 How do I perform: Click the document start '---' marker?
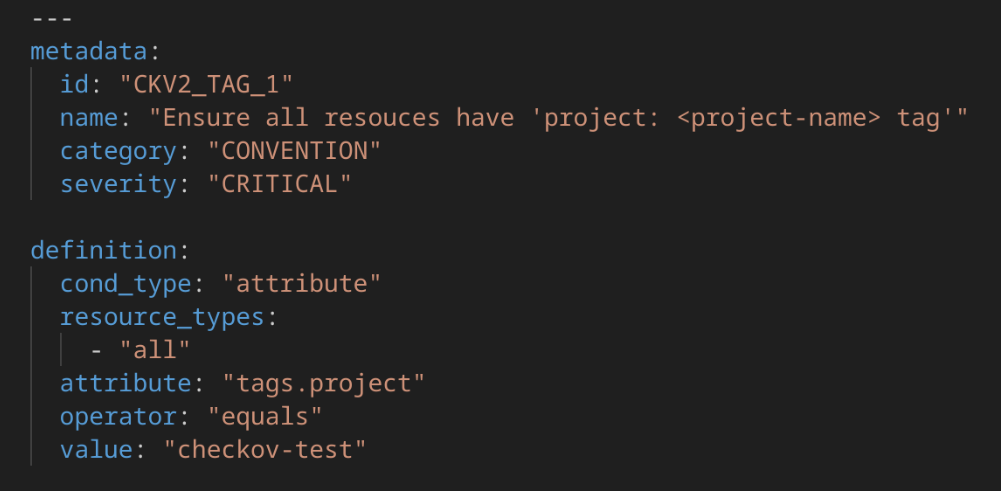[53, 18]
